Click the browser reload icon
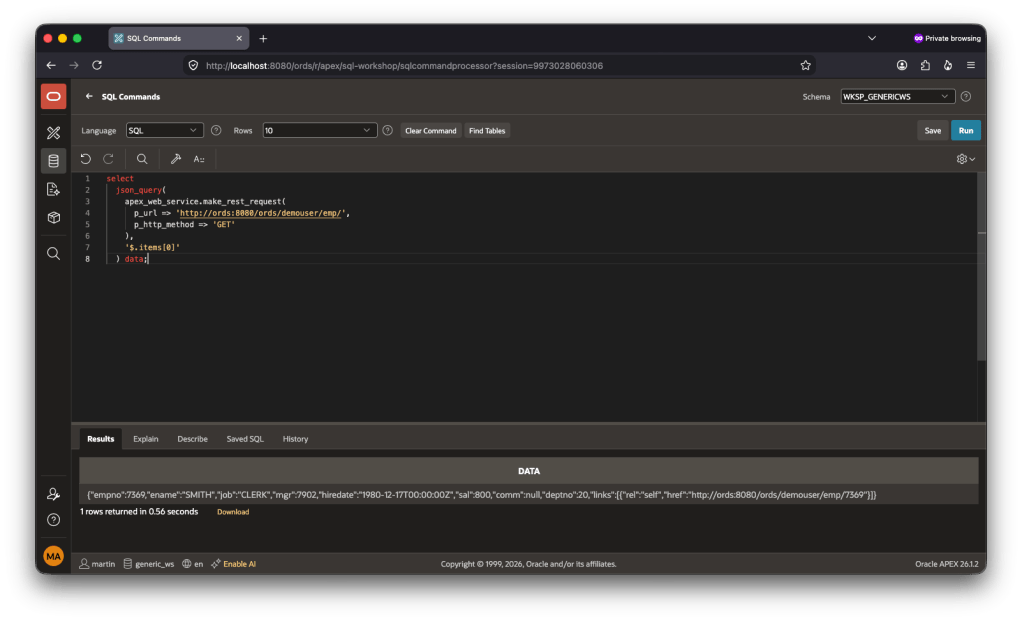Viewport: 1022px width, 621px height. click(97, 65)
